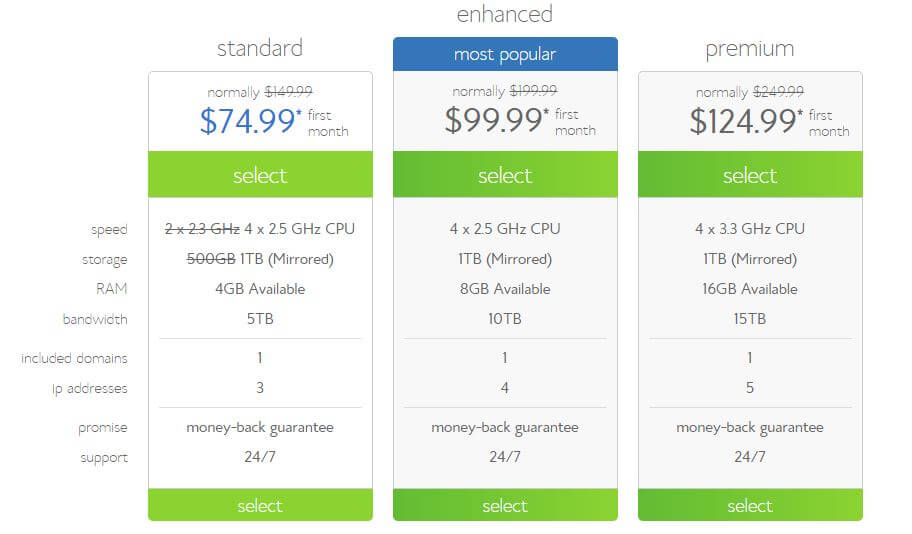Click 16GB Available in premium column
Screen dimensions: 912x534
tap(750, 289)
